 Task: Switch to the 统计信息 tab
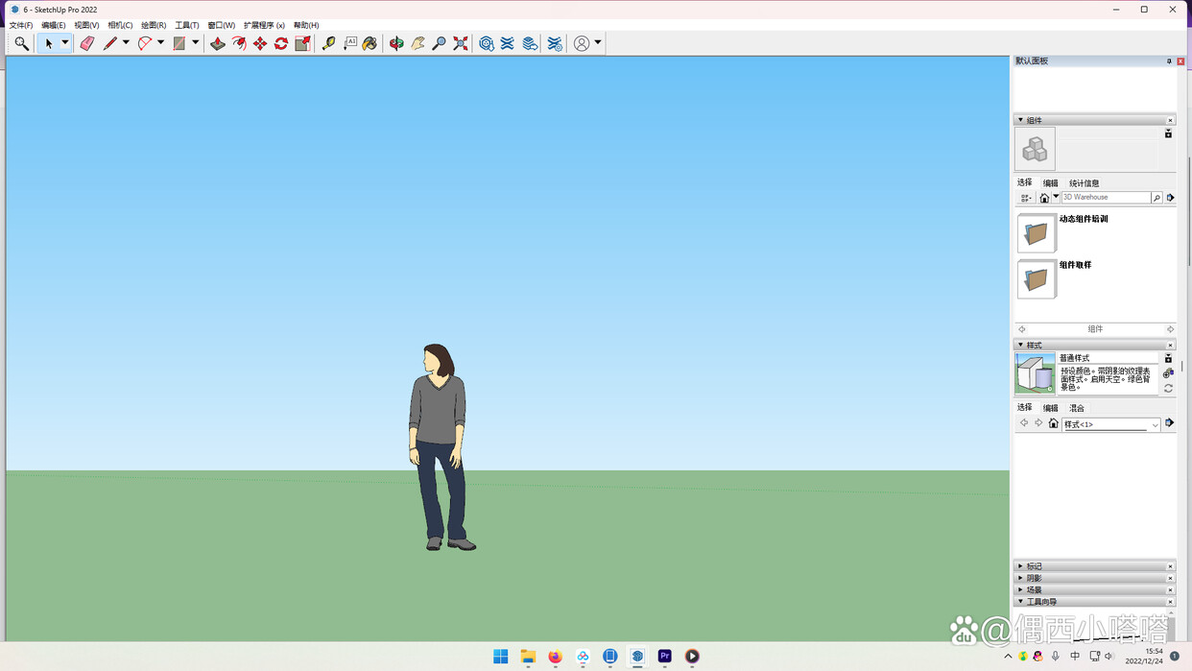[1084, 183]
